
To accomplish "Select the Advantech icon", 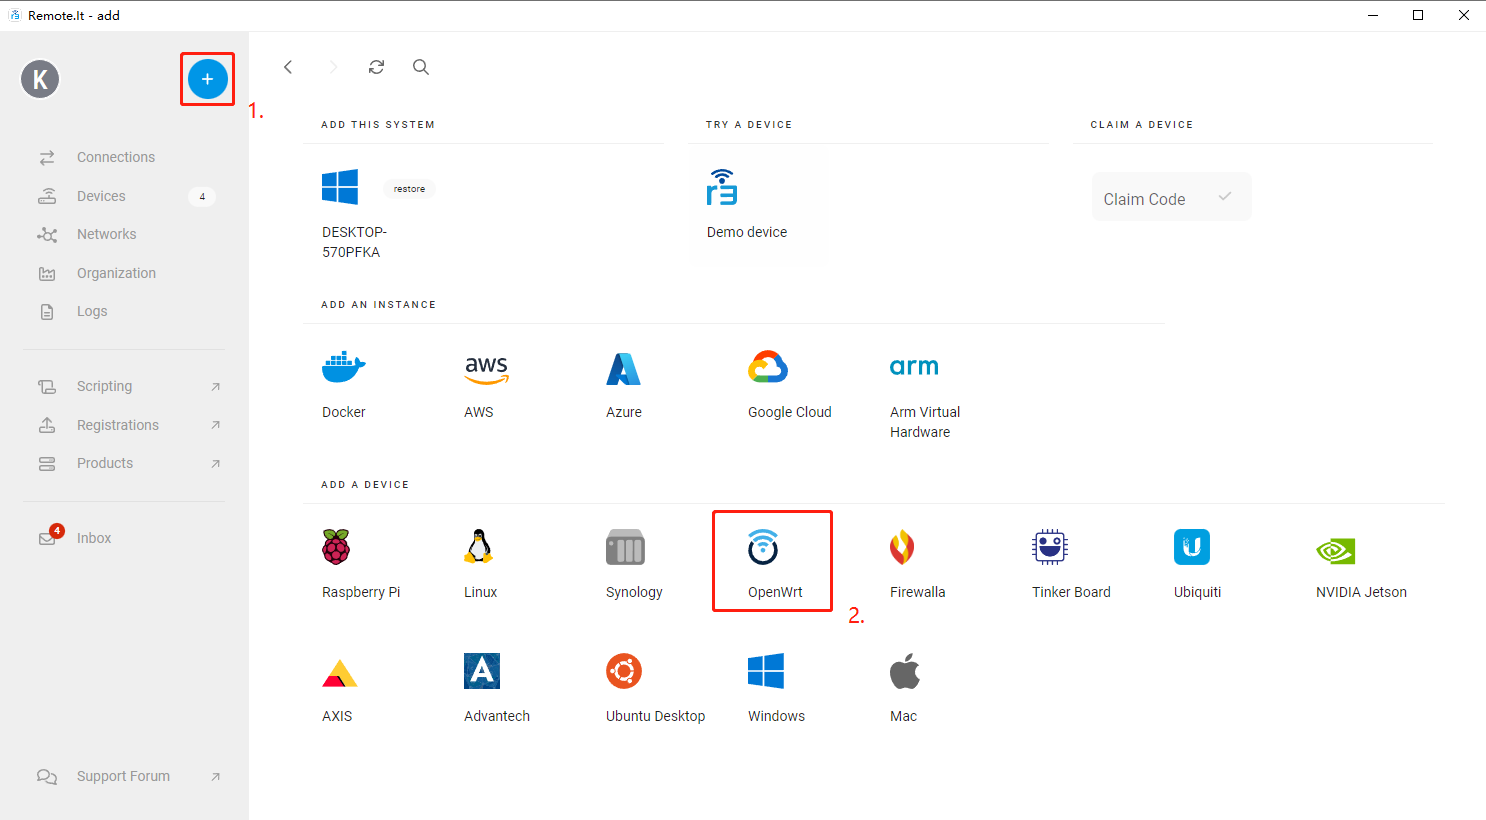I will click(482, 671).
